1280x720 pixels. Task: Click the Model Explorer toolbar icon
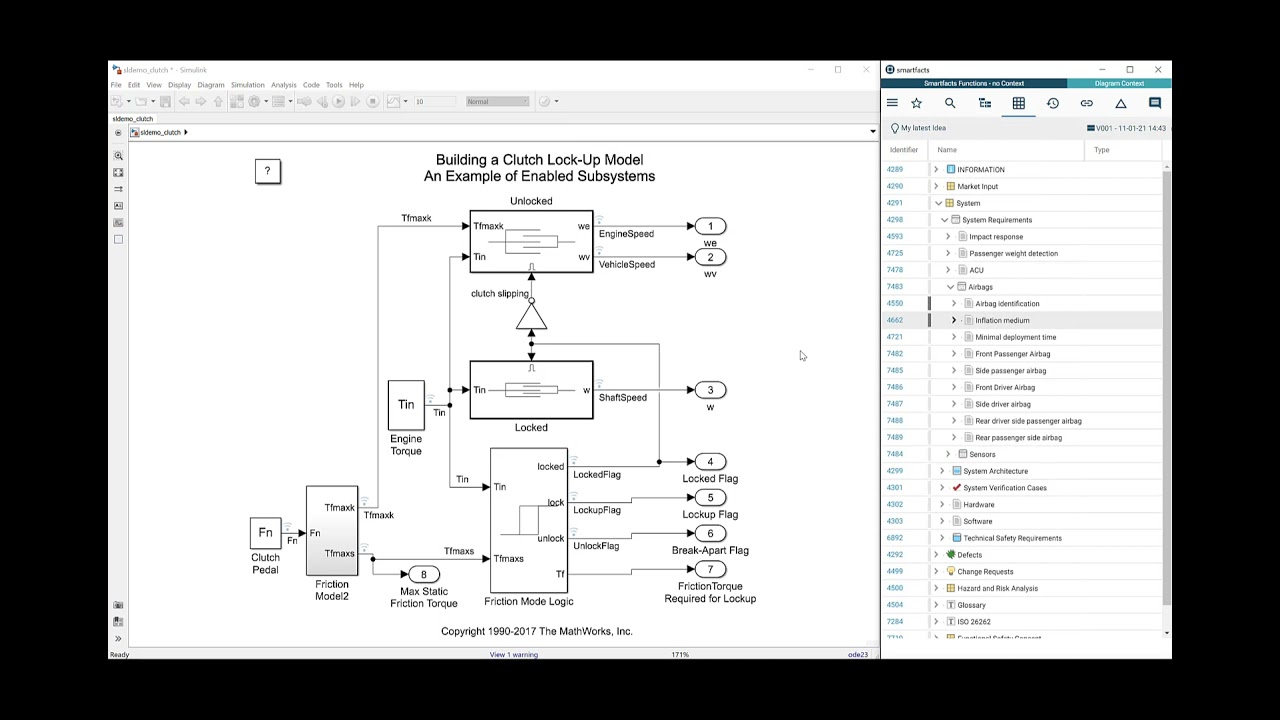[278, 101]
